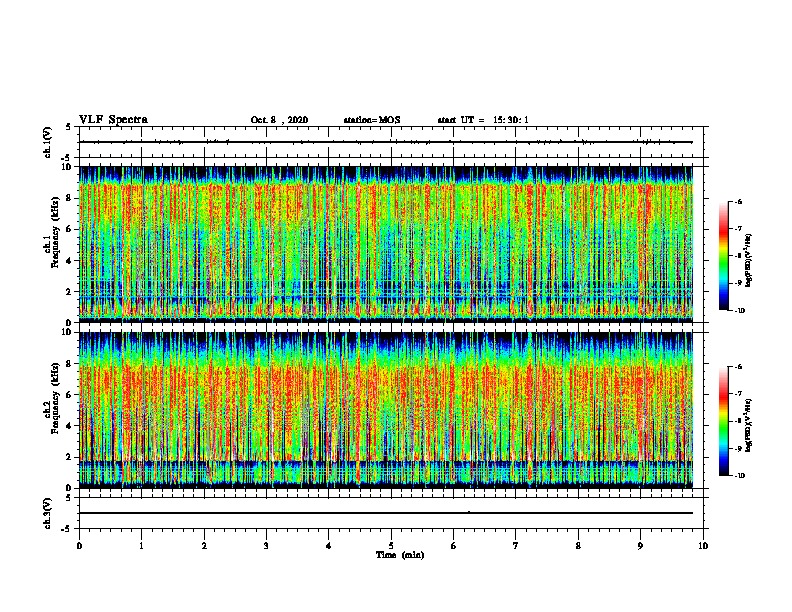792x612 pixels.
Task: Click the ch.2 color bar "-10" value
Action: [x=740, y=476]
